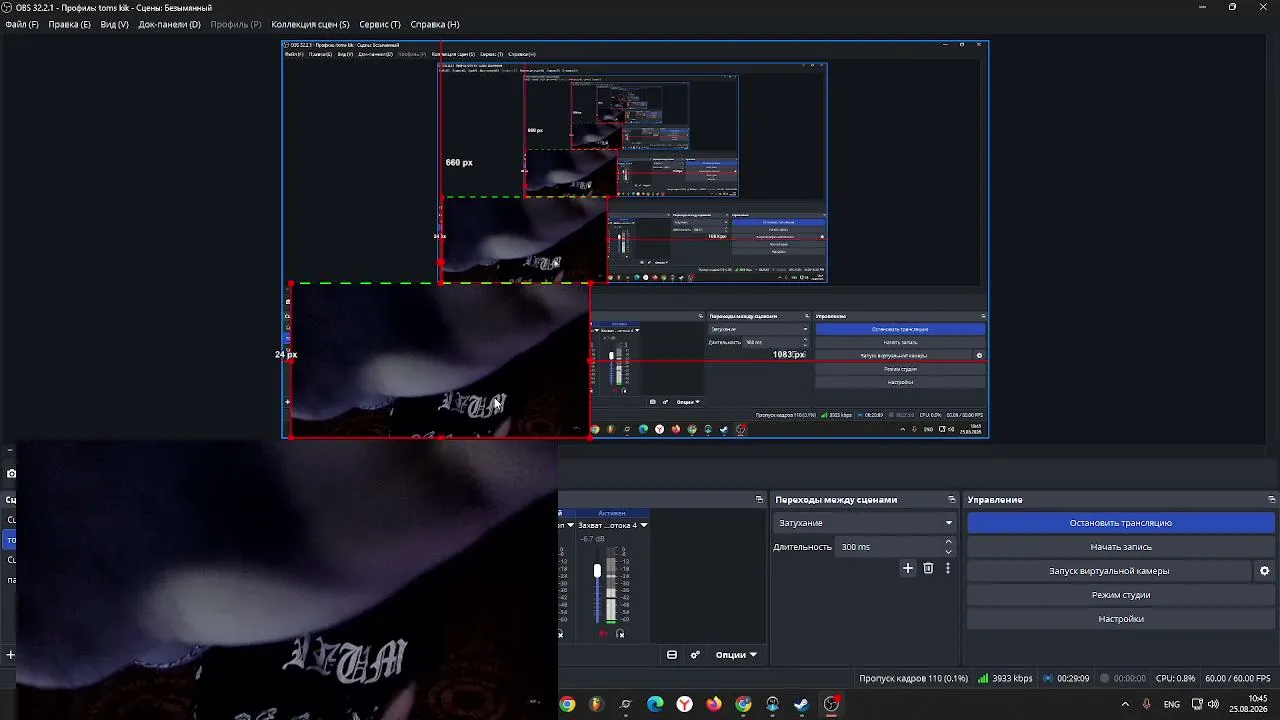The height and width of the screenshot is (720, 1280).
Task: Open the Коллекция сцен (S) menu
Action: pos(310,24)
